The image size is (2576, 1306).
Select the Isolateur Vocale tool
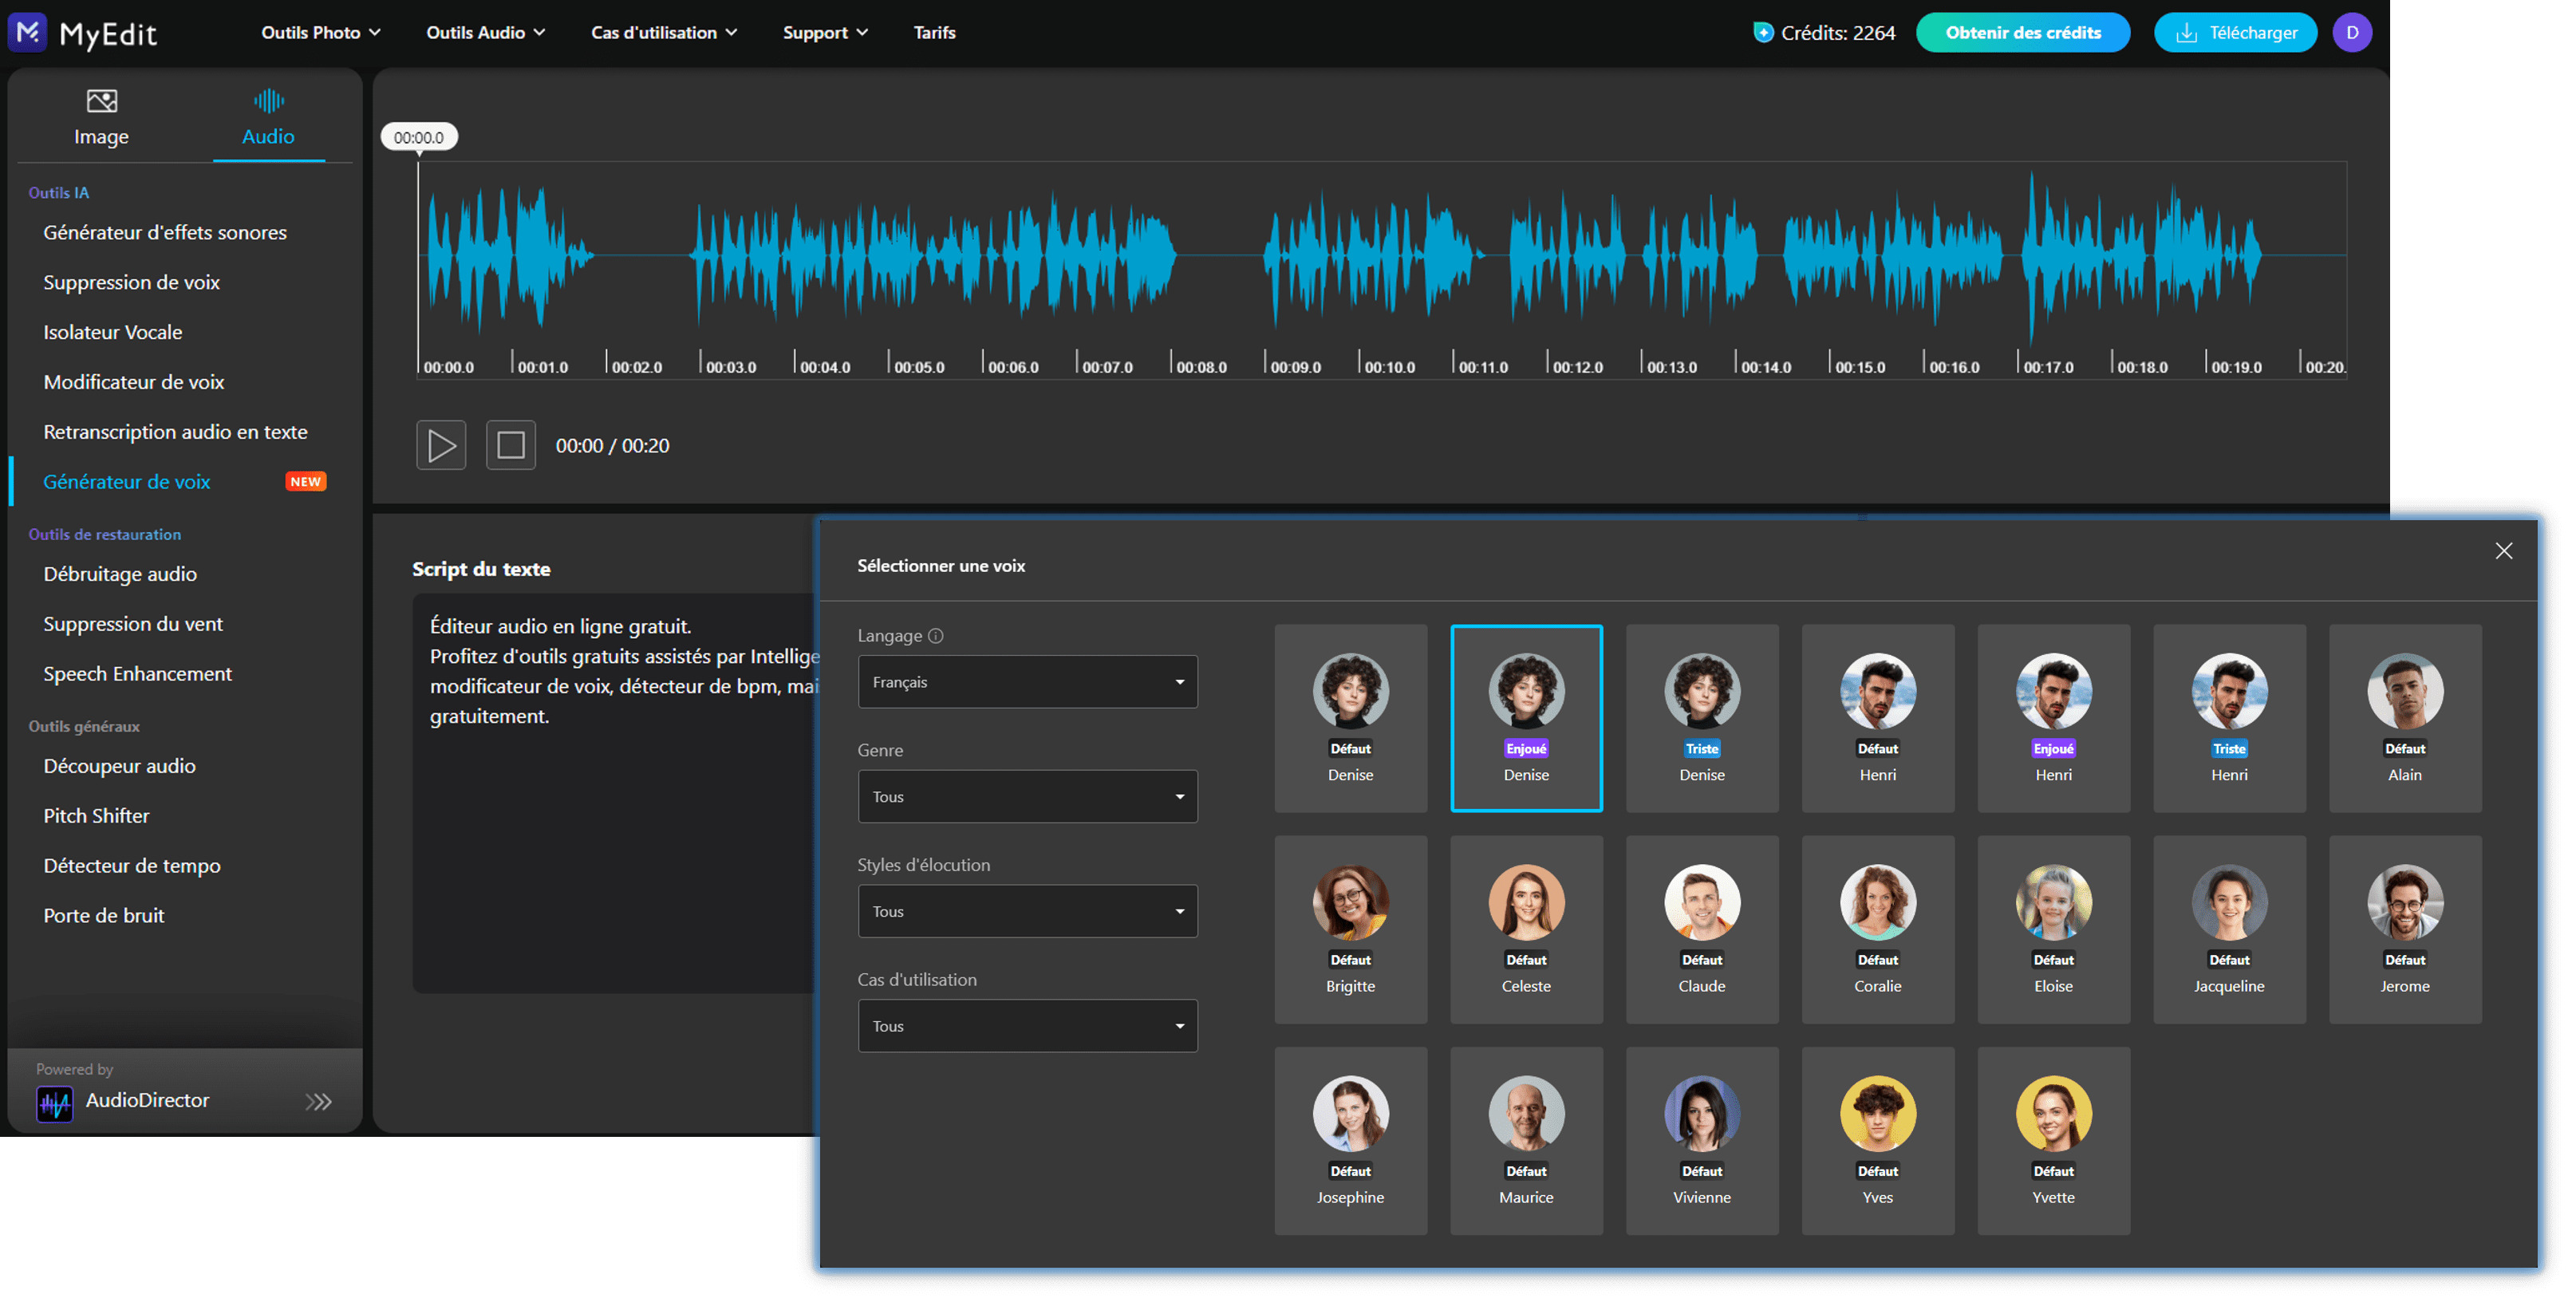click(x=112, y=331)
